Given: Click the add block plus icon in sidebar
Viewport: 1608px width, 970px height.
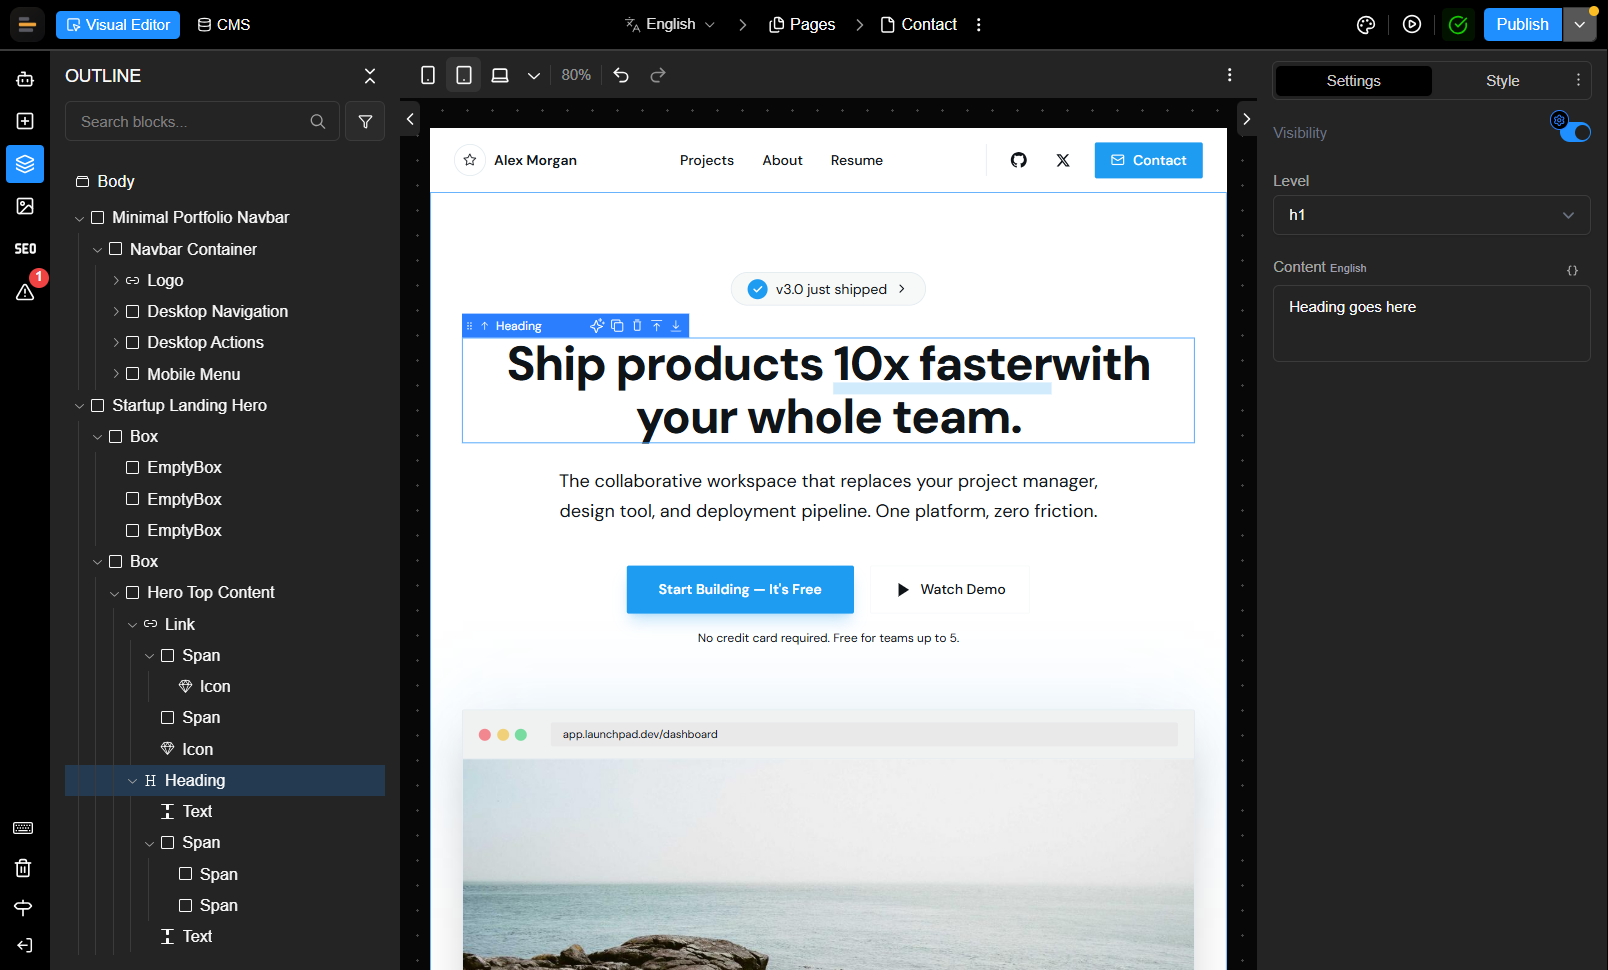Looking at the screenshot, I should click(x=25, y=121).
